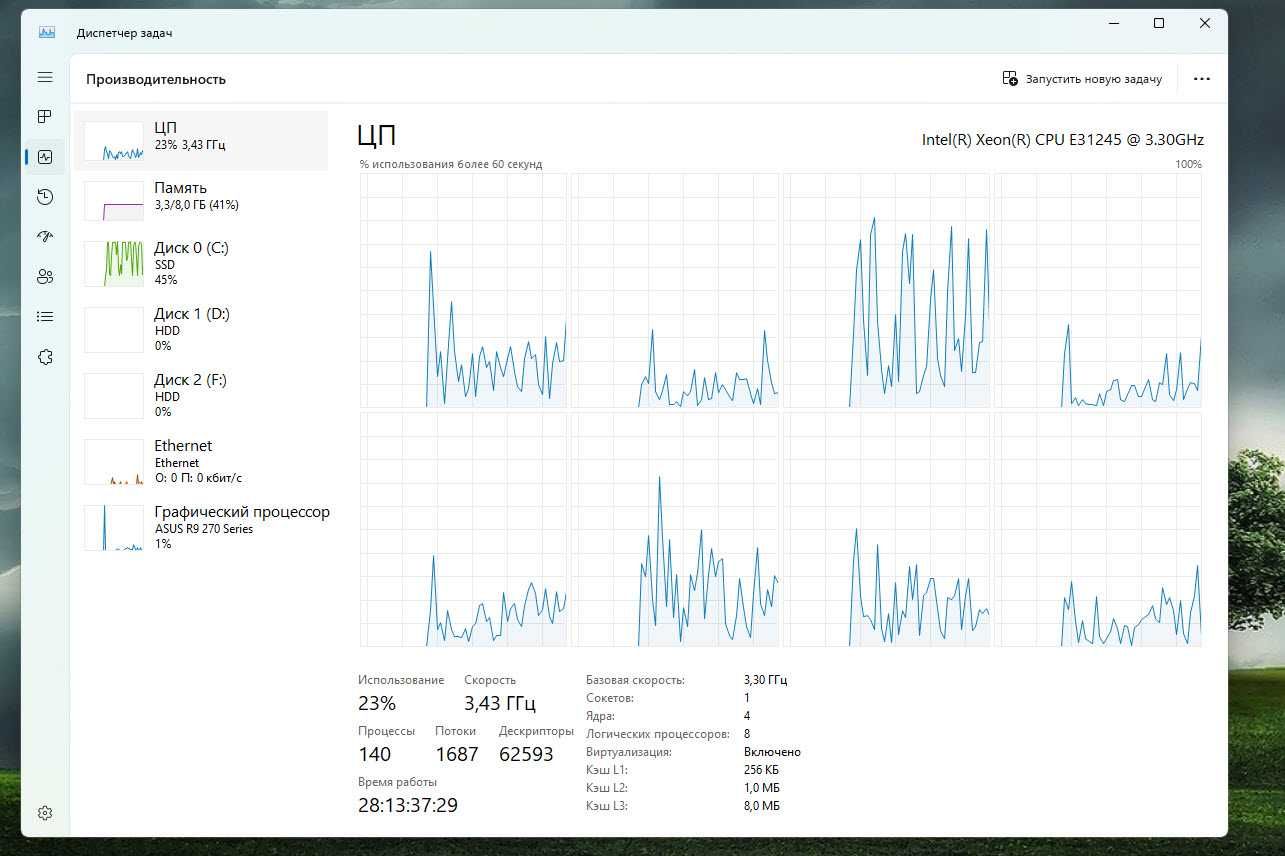Click the 'Кэш L3:' label

click(x=606, y=806)
